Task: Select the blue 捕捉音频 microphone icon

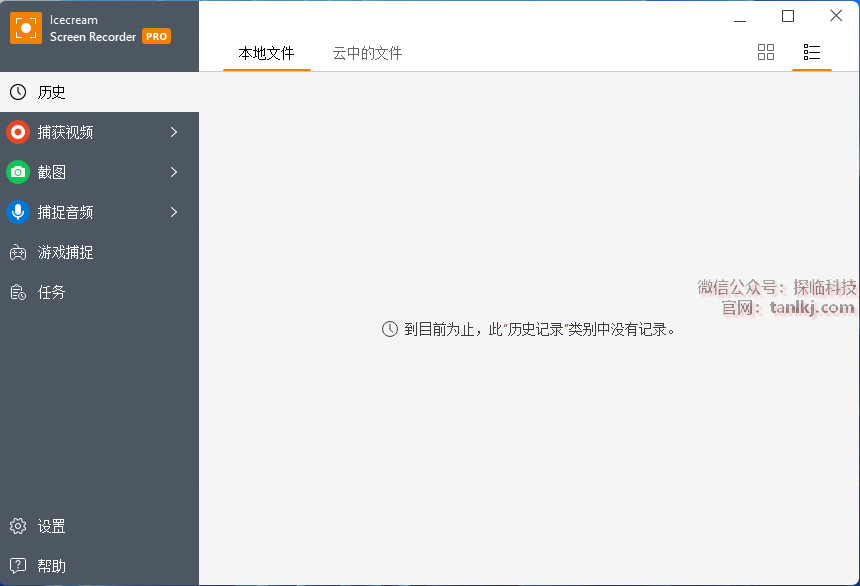Action: (x=18, y=212)
